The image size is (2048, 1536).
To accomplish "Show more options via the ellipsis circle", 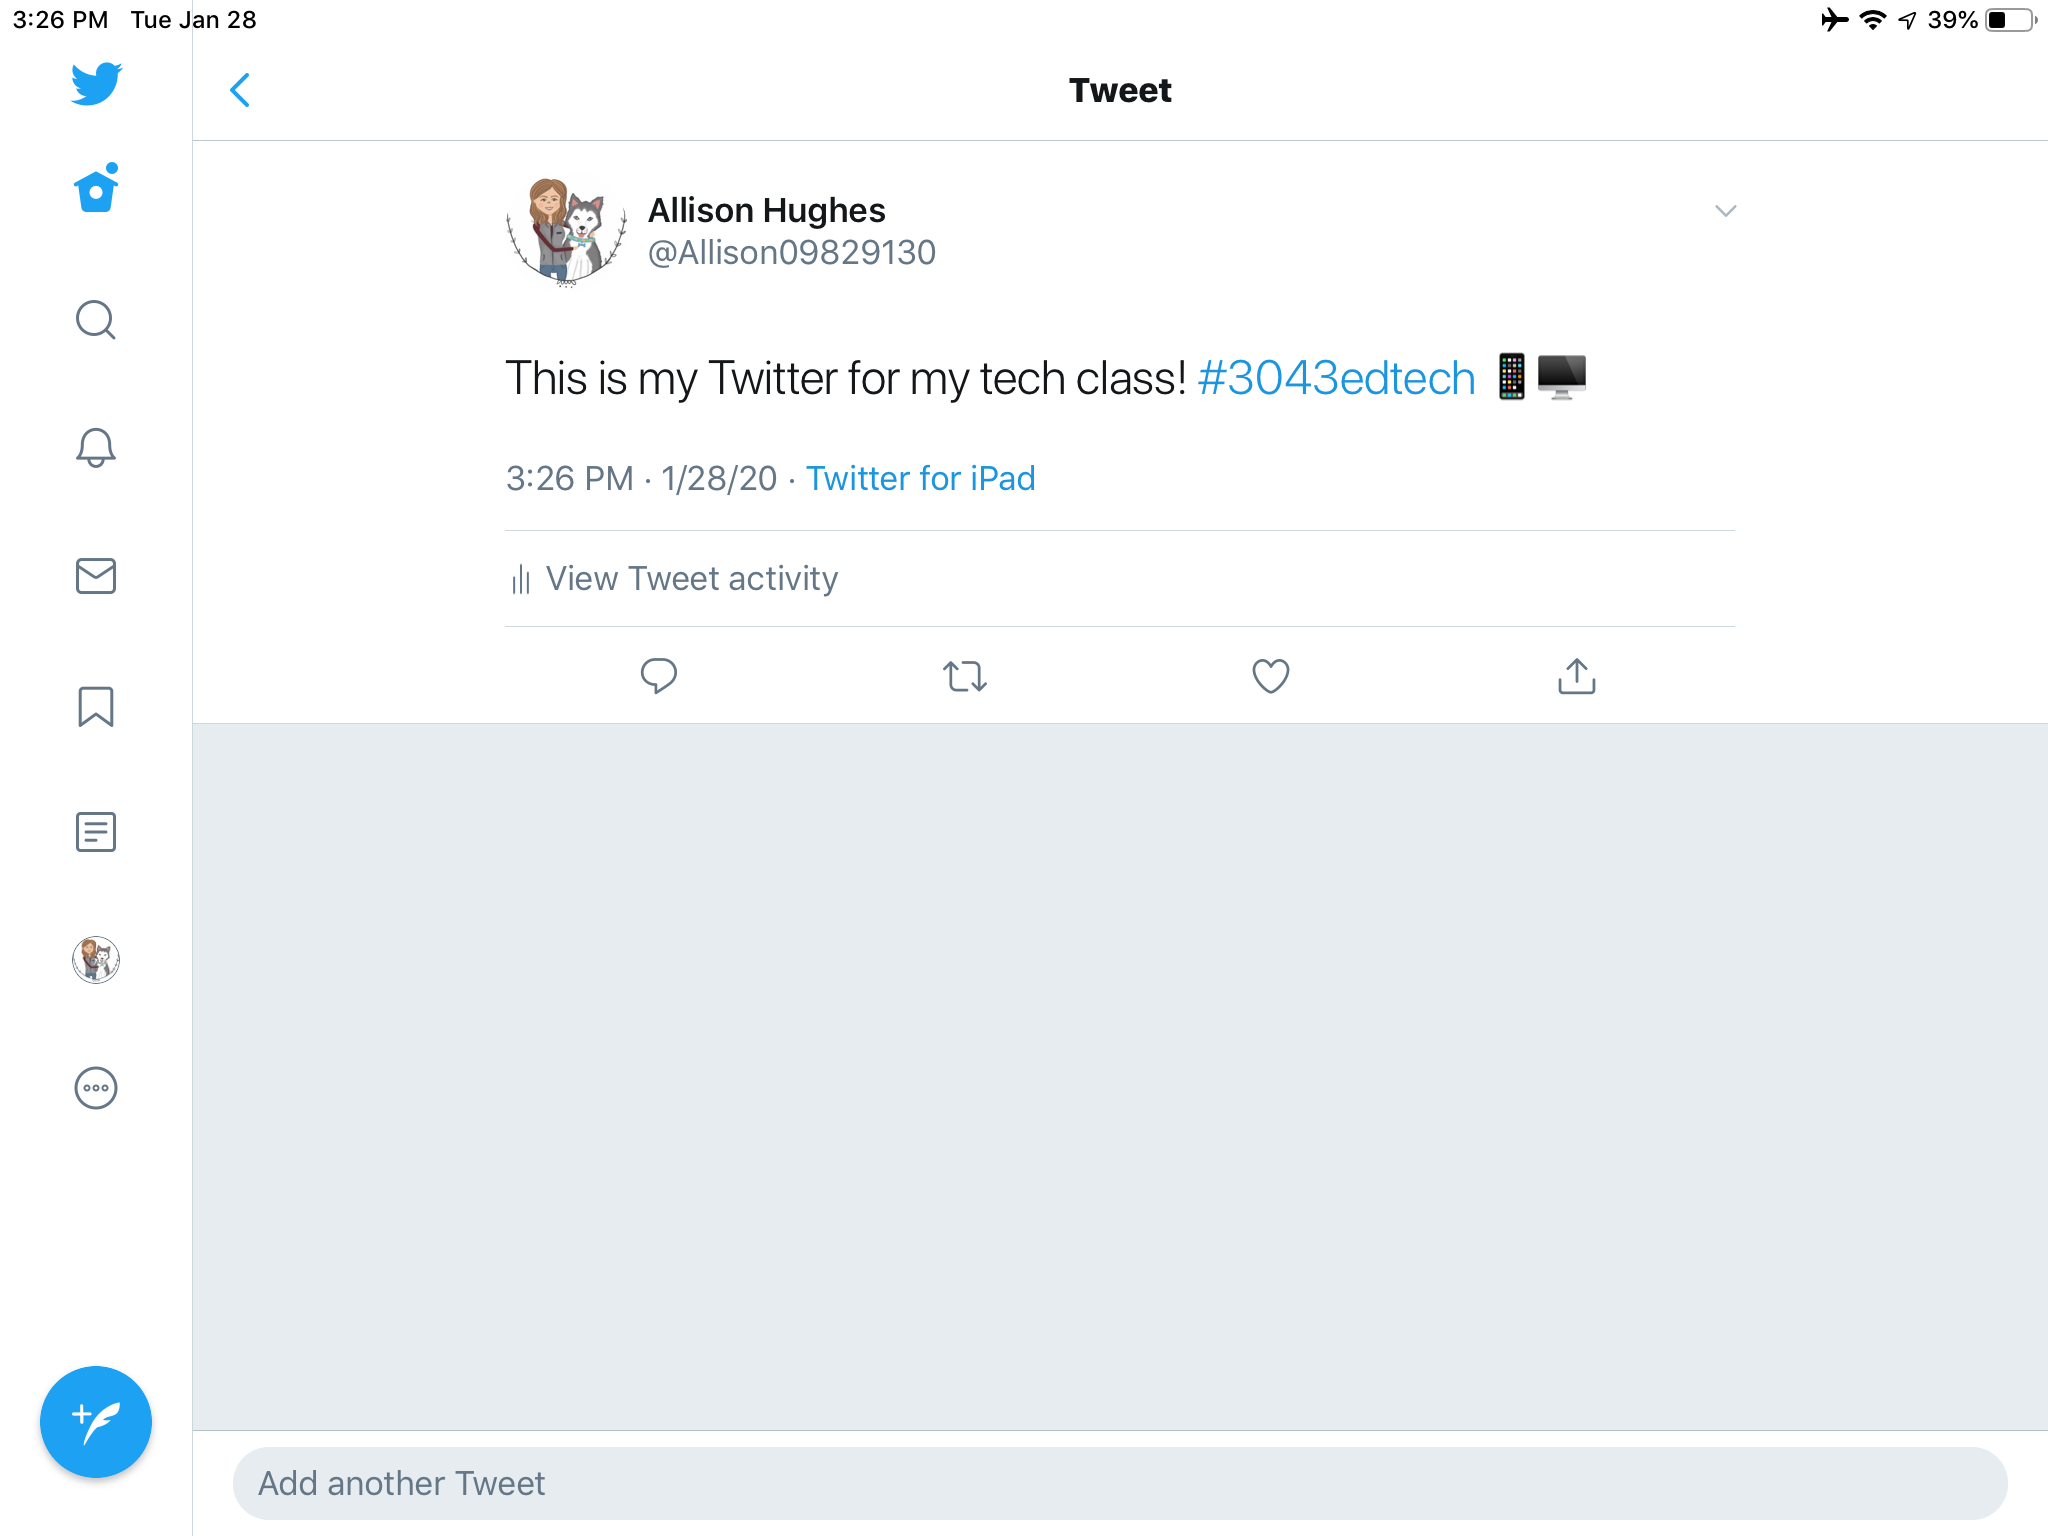I will click(96, 1088).
